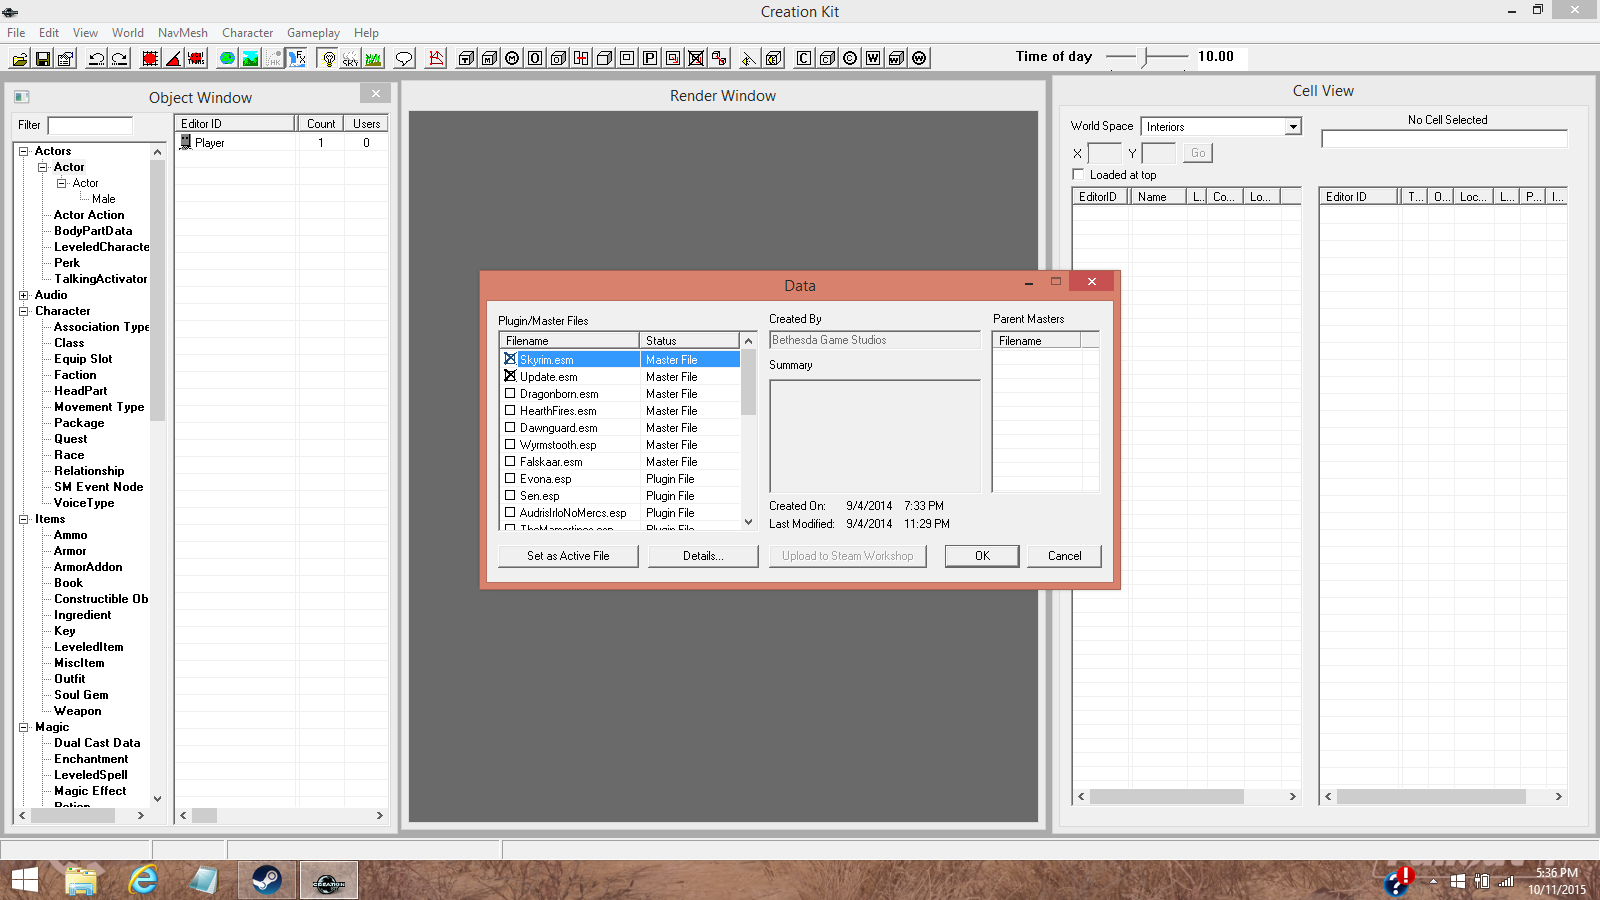1600x900 pixels.
Task: Toggle the green grass toolbar icon
Action: pos(373,58)
